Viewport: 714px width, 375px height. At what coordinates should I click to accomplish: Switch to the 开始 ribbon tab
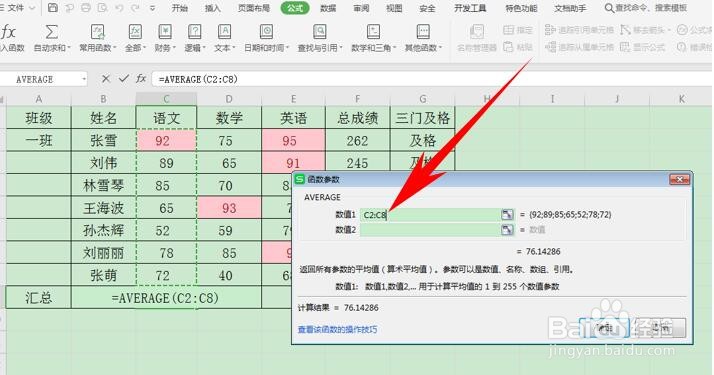point(179,8)
